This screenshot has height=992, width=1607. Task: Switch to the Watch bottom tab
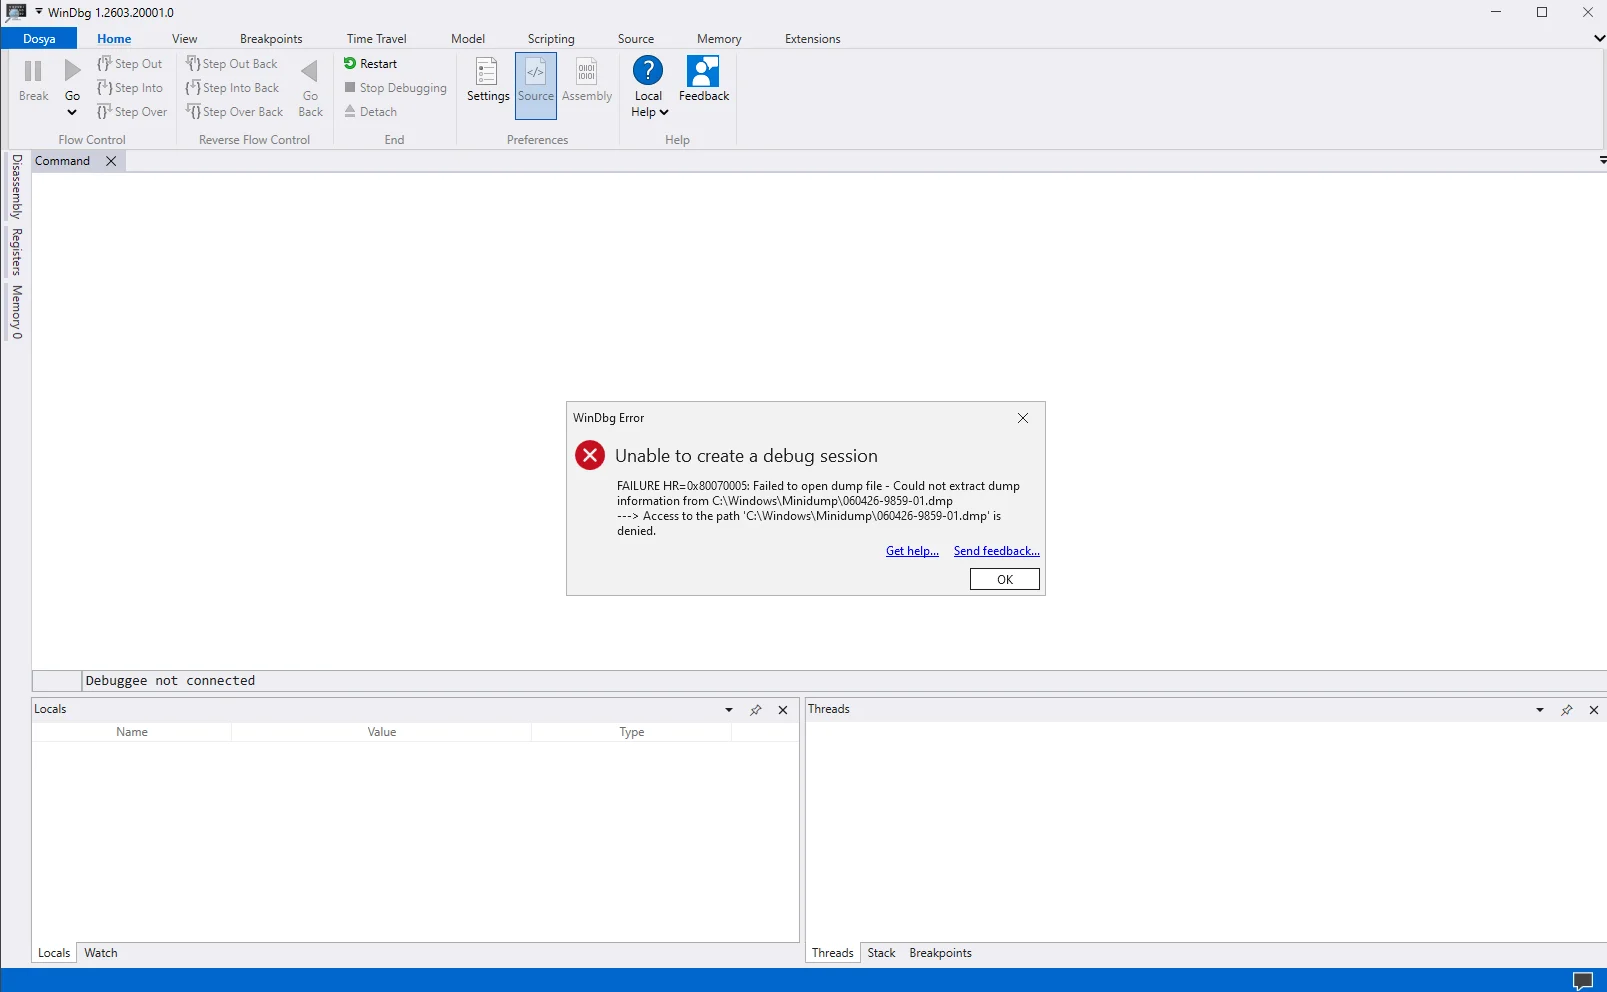click(101, 953)
